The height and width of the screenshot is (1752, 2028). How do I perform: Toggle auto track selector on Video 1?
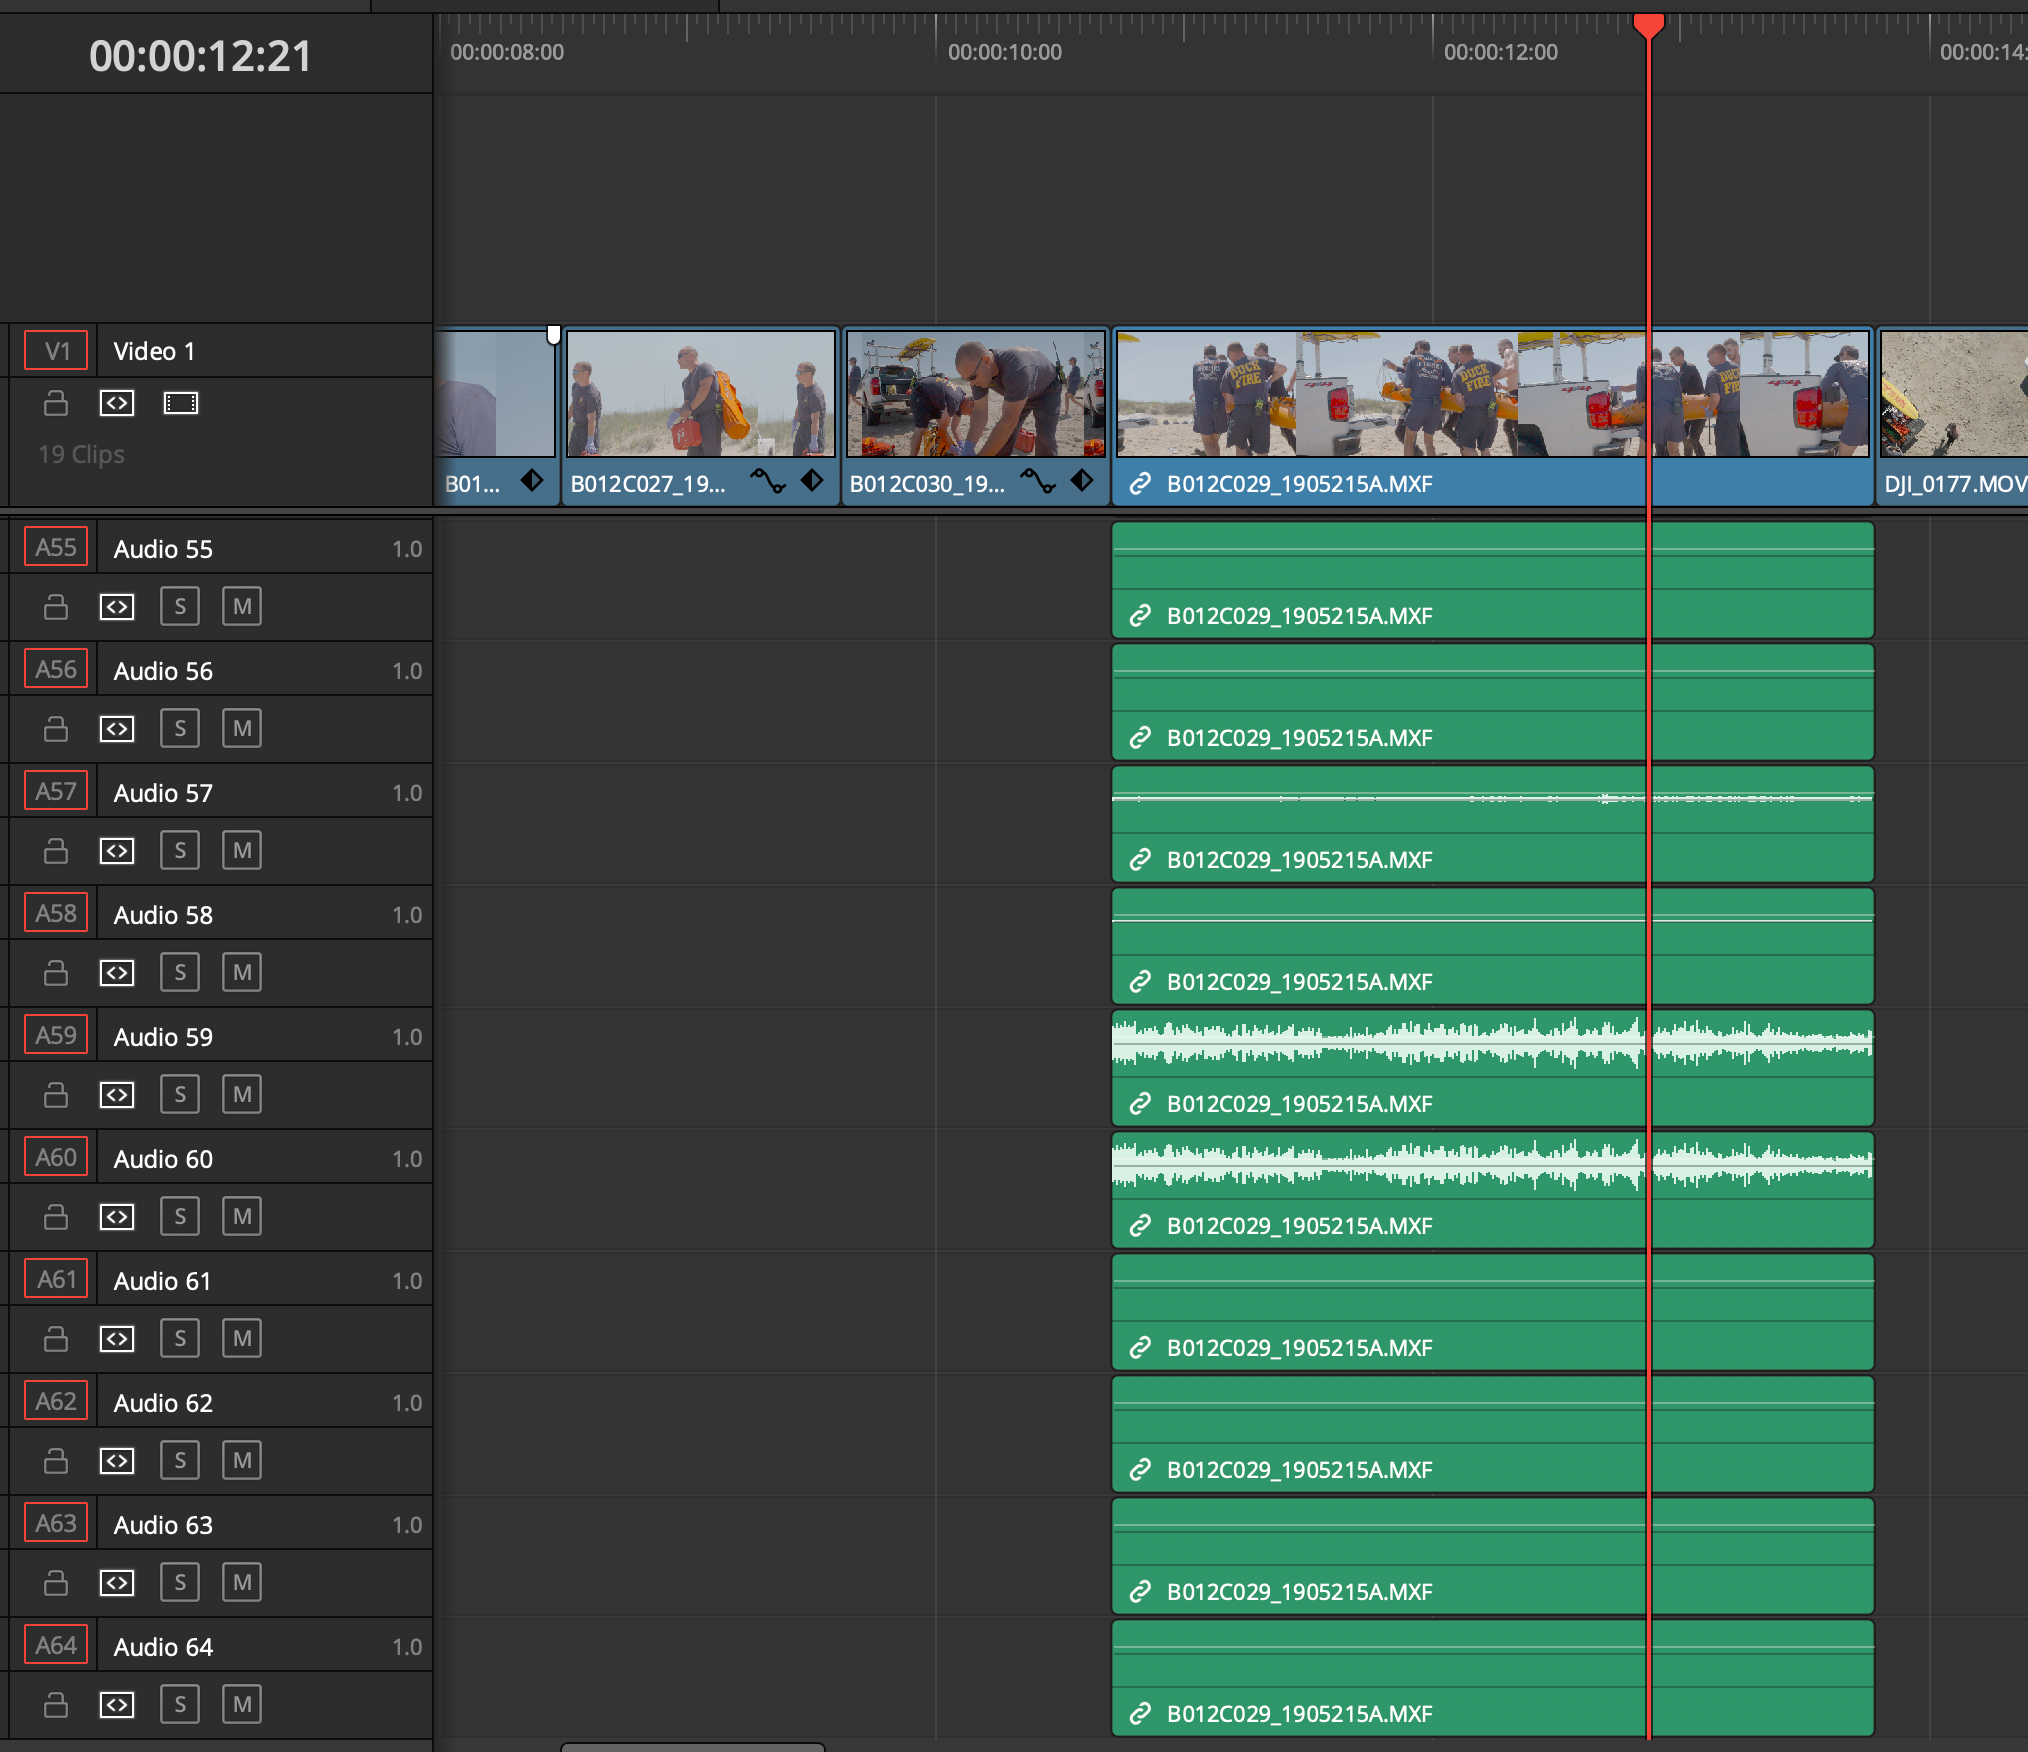117,403
